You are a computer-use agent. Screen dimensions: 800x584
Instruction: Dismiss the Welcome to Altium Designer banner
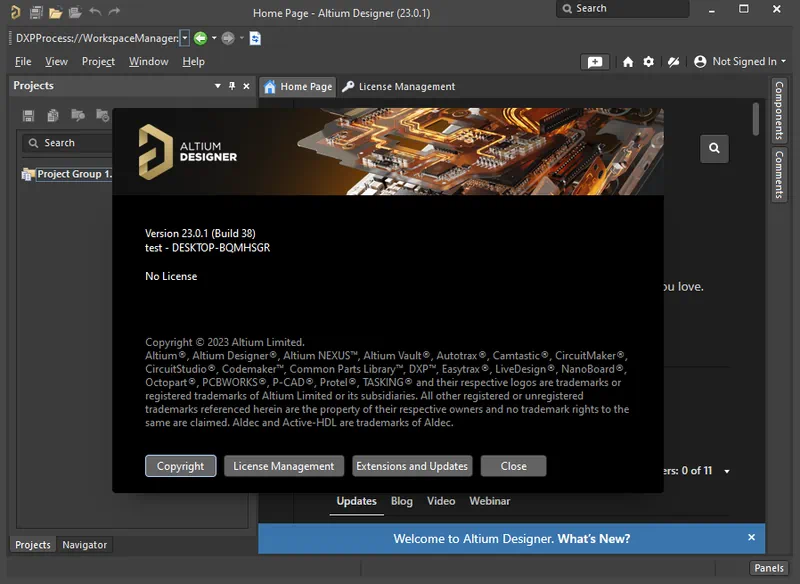[751, 537]
